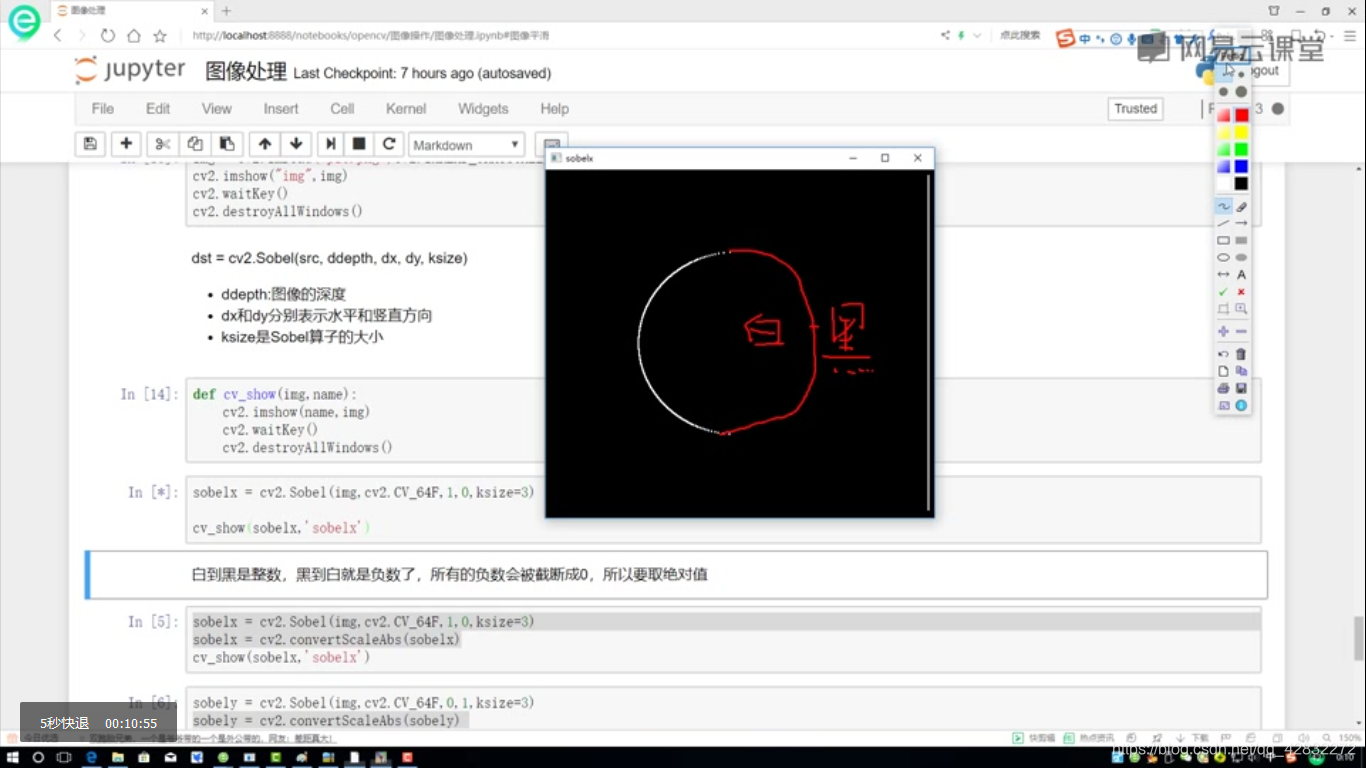Run the current cell
The height and width of the screenshot is (768, 1366).
pyautogui.click(x=330, y=144)
